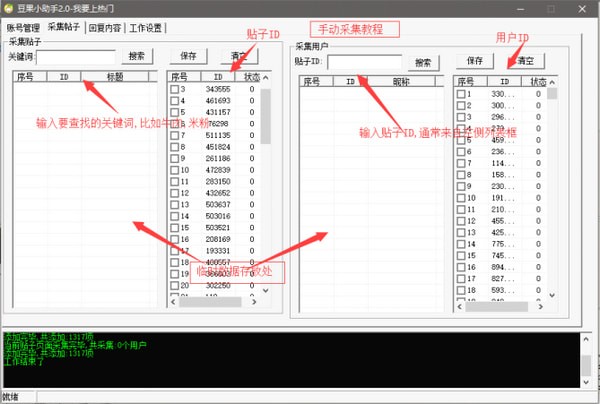Click the 贴子ID input field
This screenshot has height=404, width=600.
(x=365, y=62)
